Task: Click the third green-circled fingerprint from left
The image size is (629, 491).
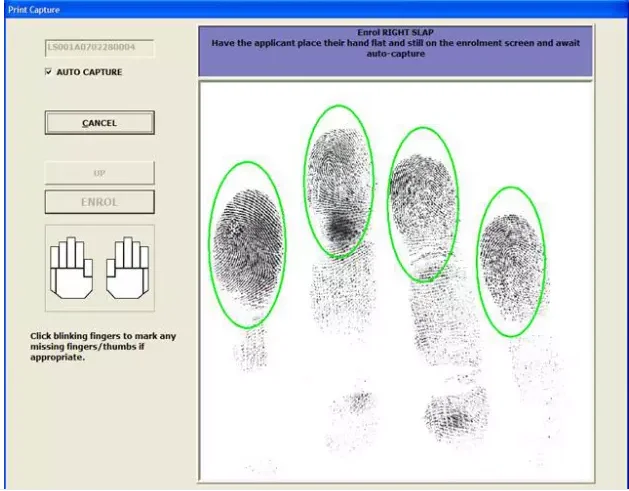Action: tap(422, 204)
